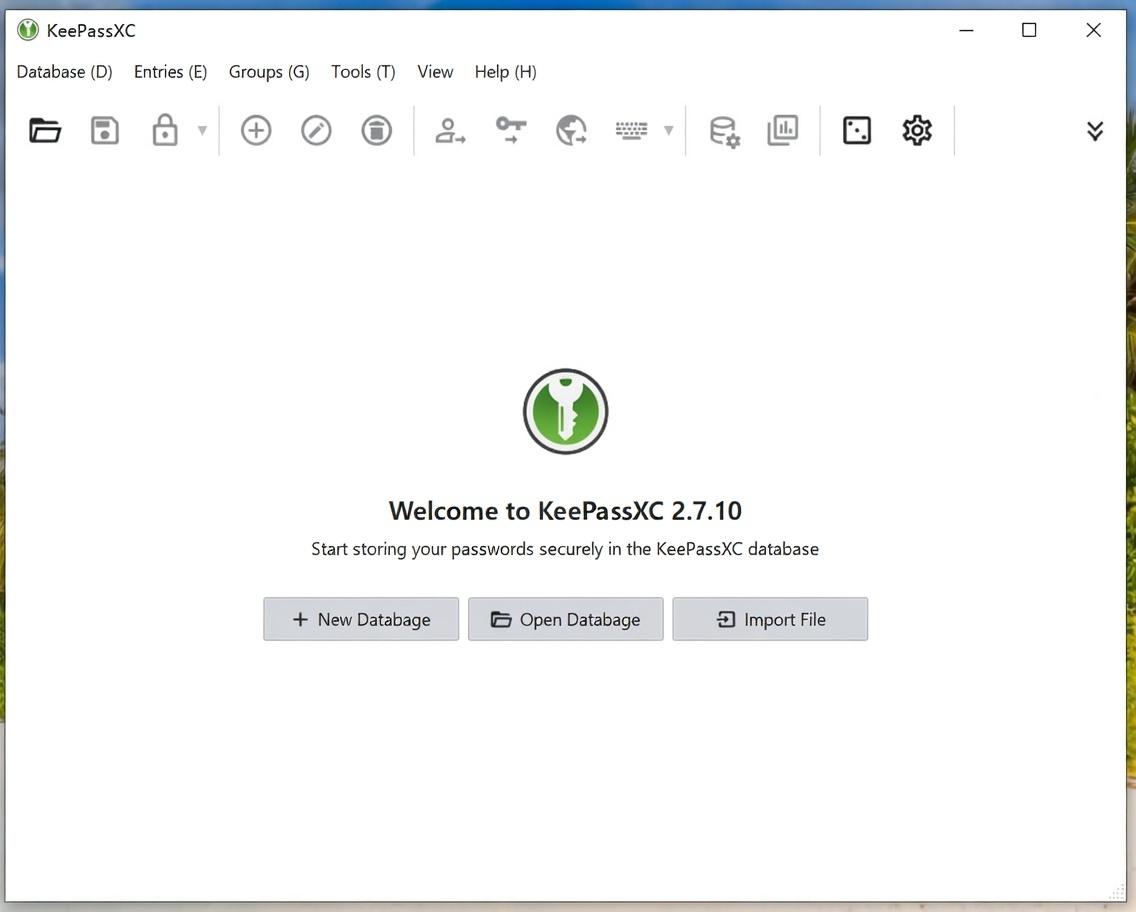Click the Edit Entry pencil icon
The image size is (1136, 912).
click(x=316, y=130)
